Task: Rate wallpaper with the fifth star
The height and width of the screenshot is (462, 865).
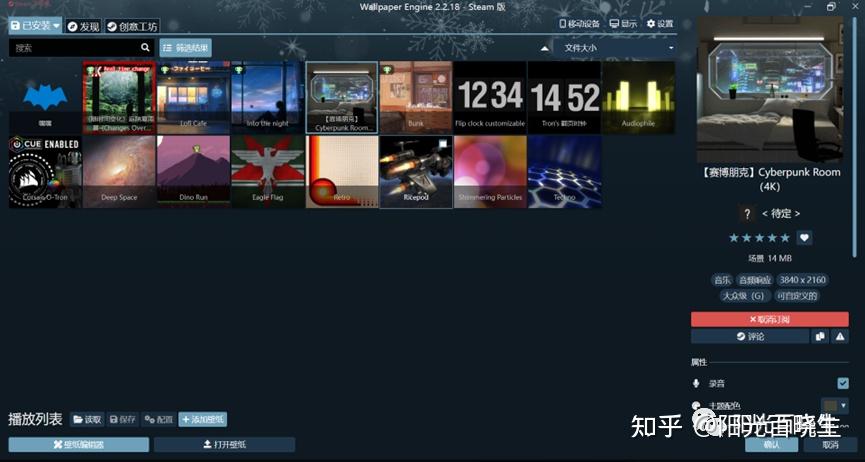Action: 785,238
